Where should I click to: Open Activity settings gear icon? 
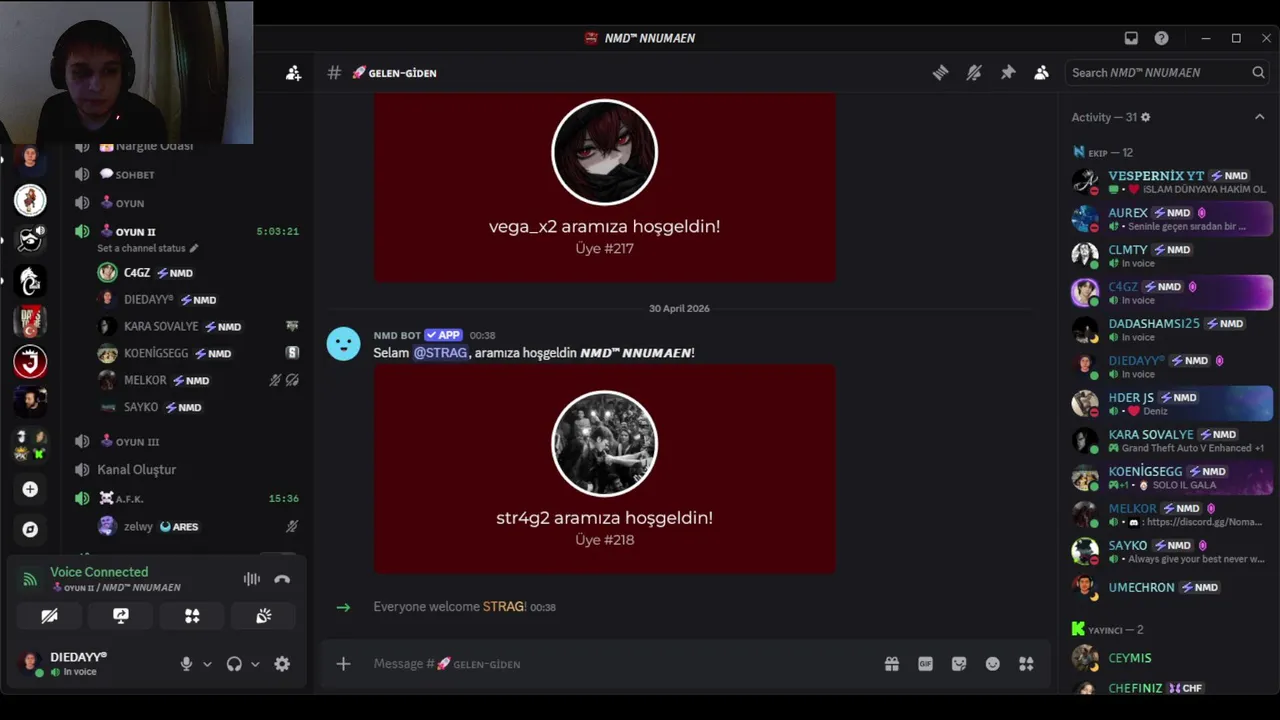click(1145, 117)
